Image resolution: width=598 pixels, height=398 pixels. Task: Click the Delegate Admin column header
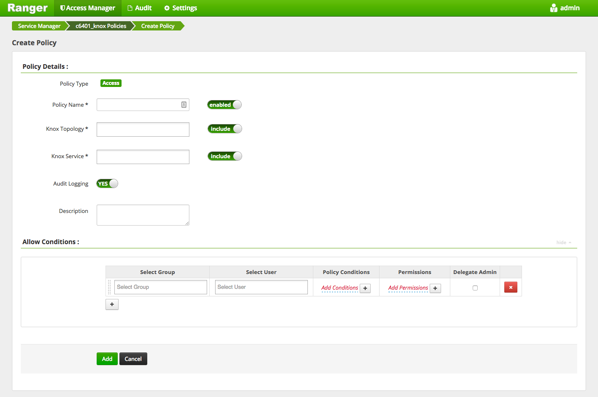(x=475, y=272)
